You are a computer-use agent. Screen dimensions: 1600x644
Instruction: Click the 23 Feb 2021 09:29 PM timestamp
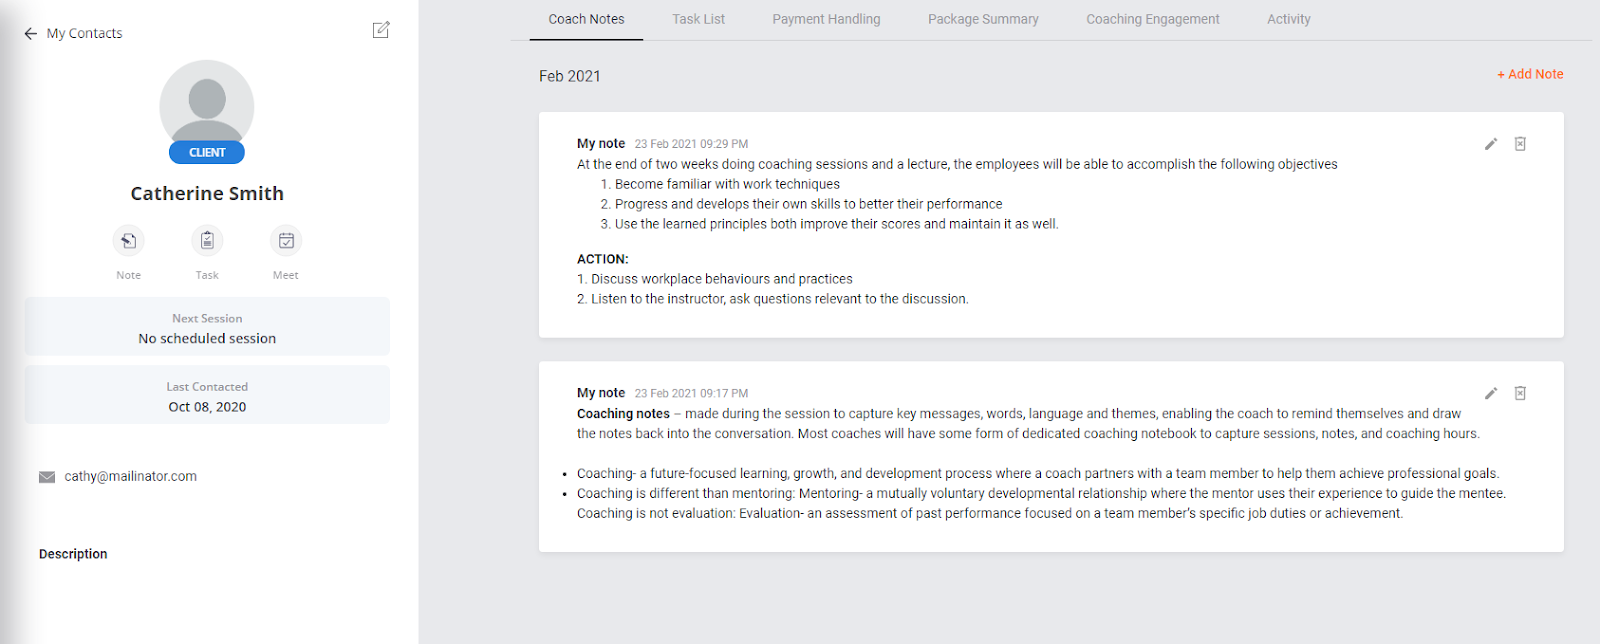[x=691, y=144]
